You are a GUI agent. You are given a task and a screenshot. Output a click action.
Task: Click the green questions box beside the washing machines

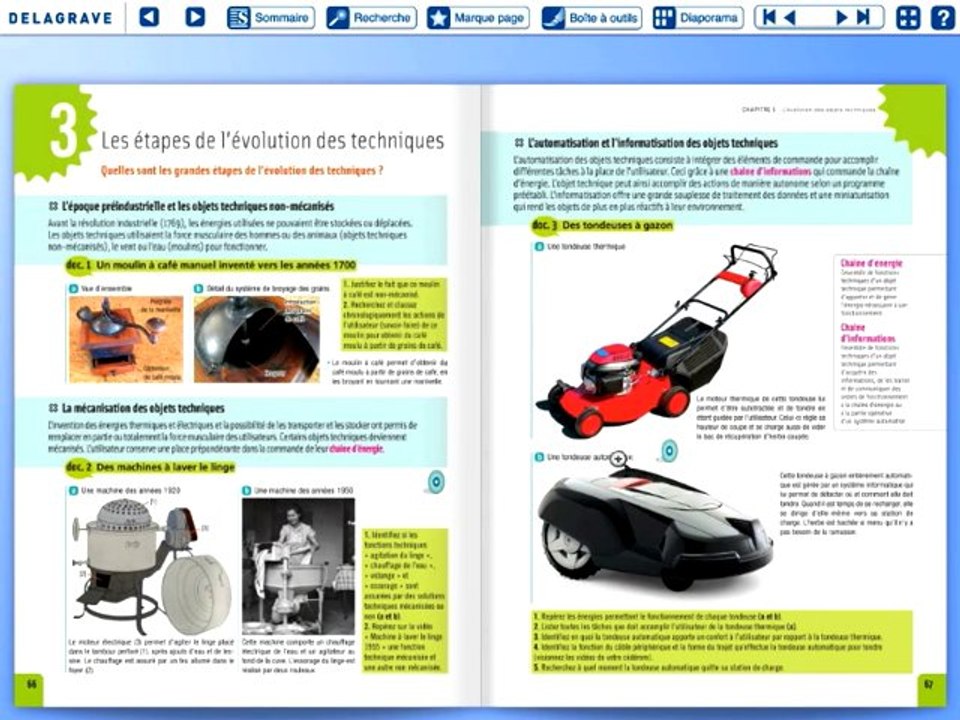click(x=405, y=601)
